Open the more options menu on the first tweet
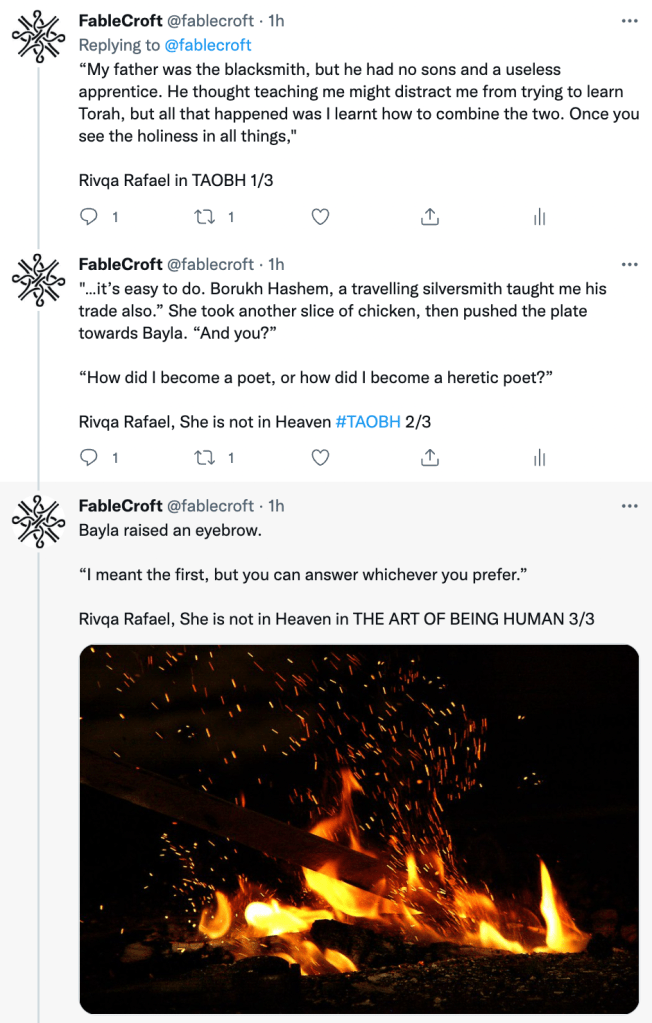Image resolution: width=652 pixels, height=1023 pixels. (629, 22)
